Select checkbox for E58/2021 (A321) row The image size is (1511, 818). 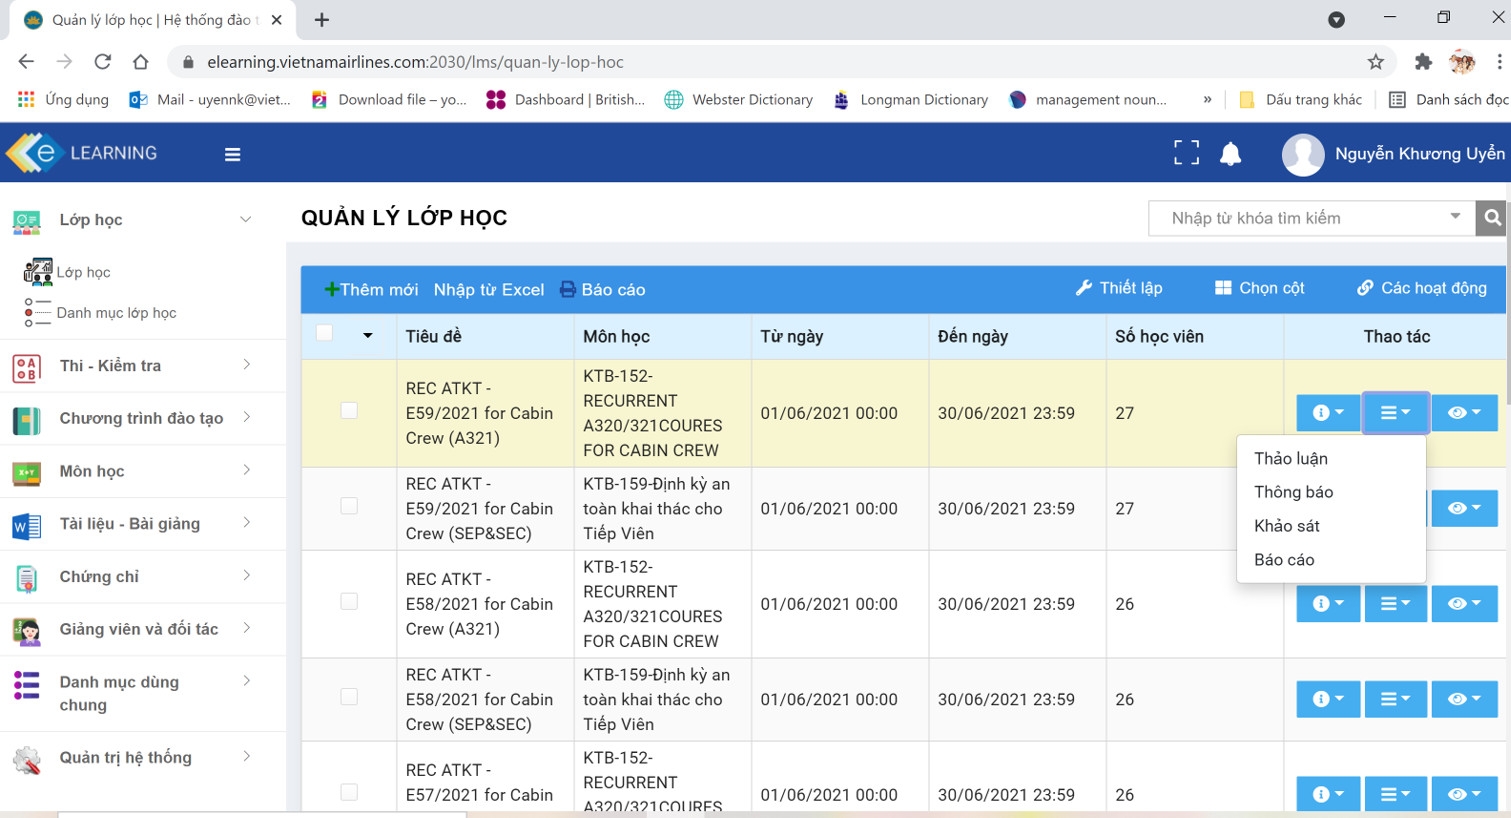coord(349,601)
